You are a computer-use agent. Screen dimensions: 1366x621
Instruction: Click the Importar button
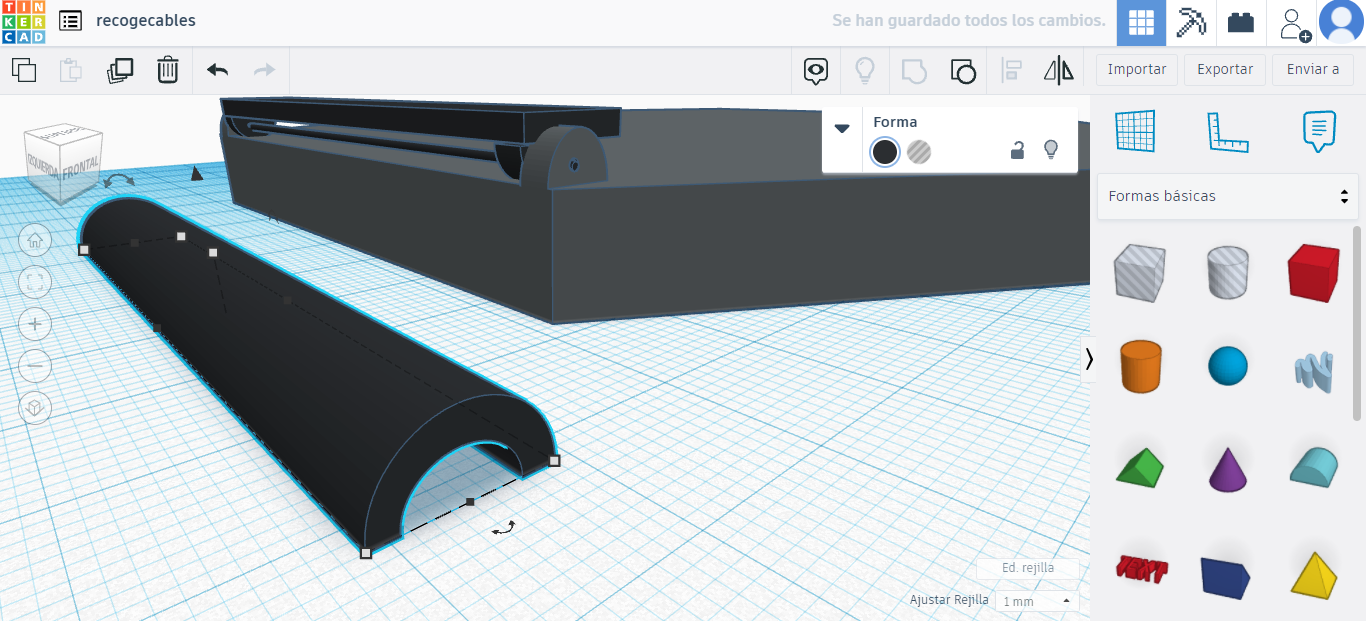pos(1137,69)
